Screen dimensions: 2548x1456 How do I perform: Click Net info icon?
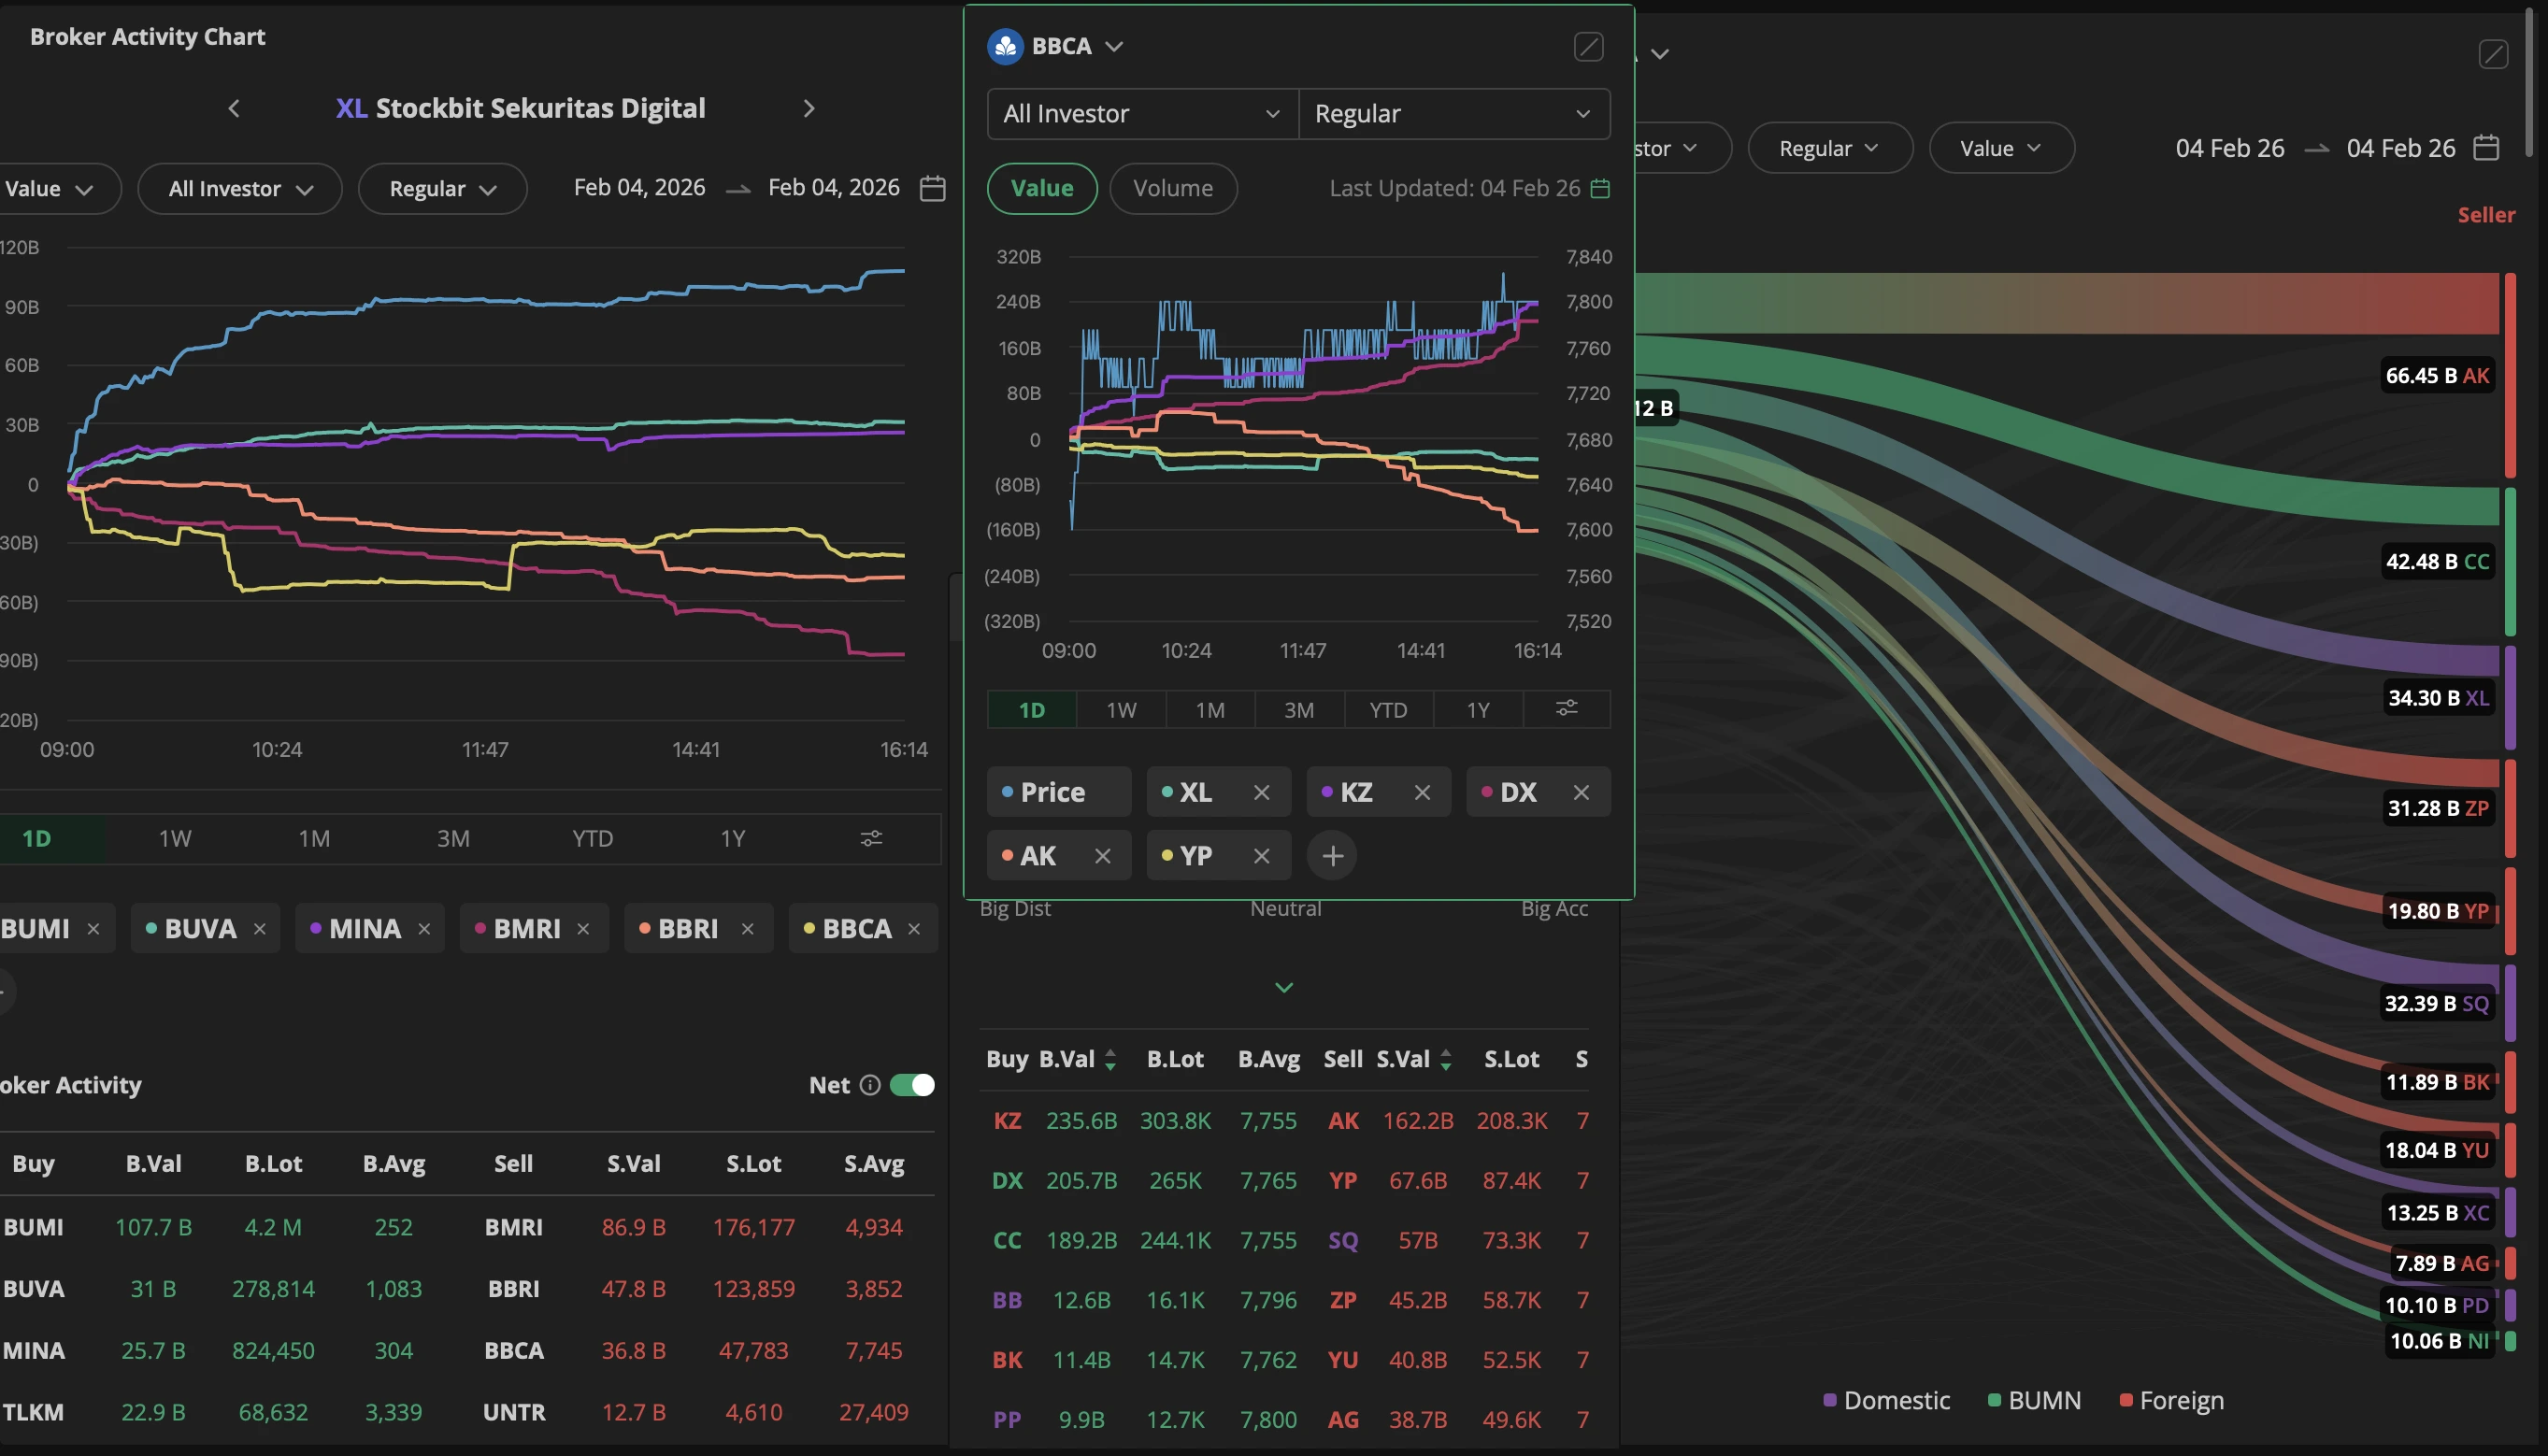pos(870,1085)
